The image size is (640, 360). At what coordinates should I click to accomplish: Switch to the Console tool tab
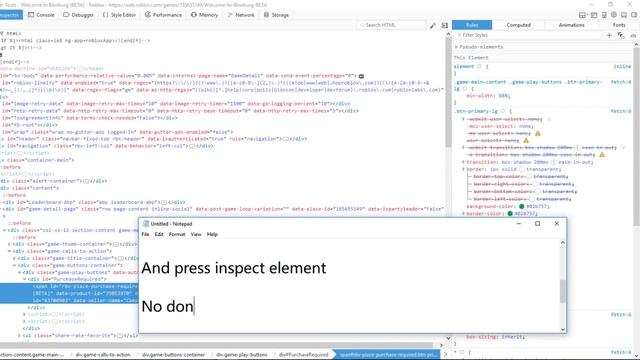(41, 15)
